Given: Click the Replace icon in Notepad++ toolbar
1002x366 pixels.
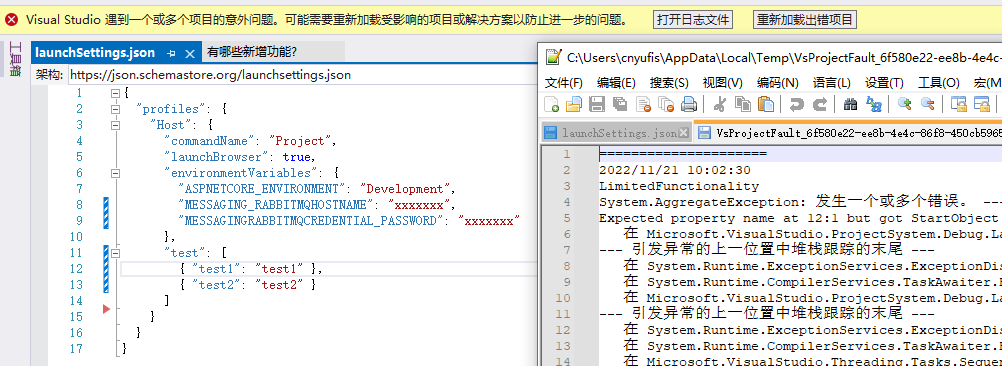Looking at the screenshot, I should pos(873,103).
